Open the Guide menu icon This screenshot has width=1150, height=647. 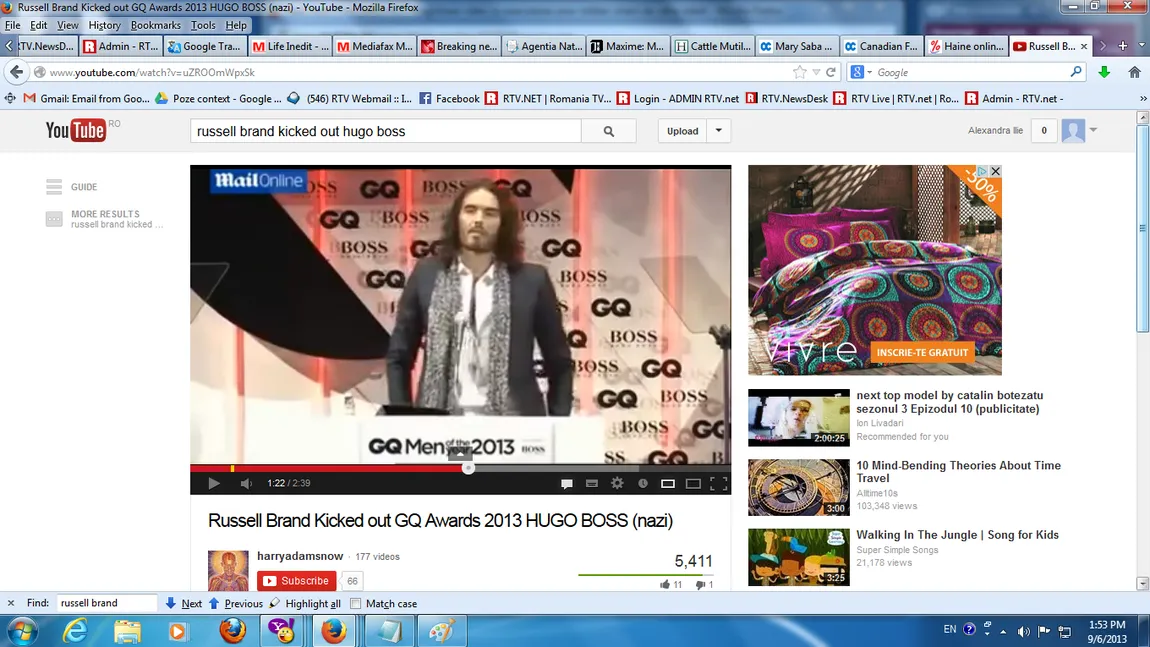coord(54,187)
